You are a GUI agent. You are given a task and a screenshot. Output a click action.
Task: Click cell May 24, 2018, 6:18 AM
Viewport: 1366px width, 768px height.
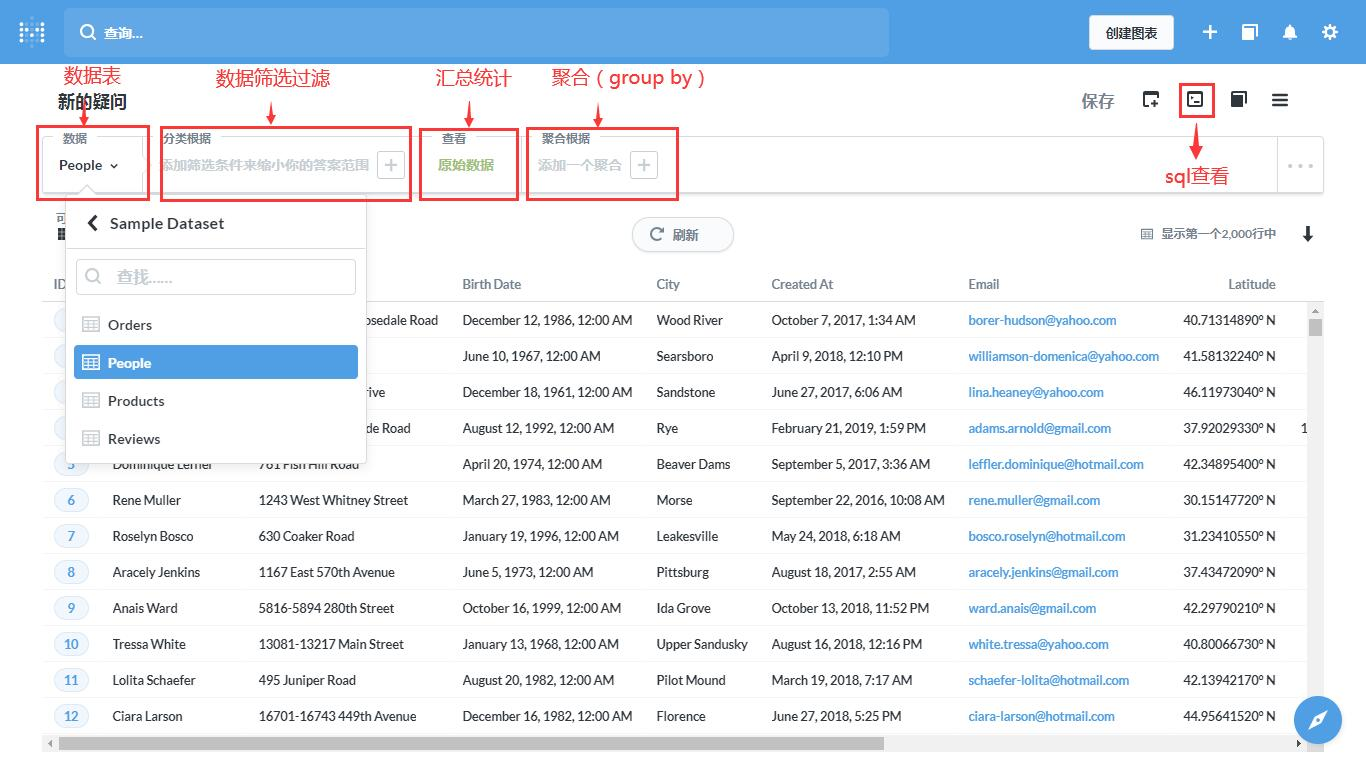(836, 536)
